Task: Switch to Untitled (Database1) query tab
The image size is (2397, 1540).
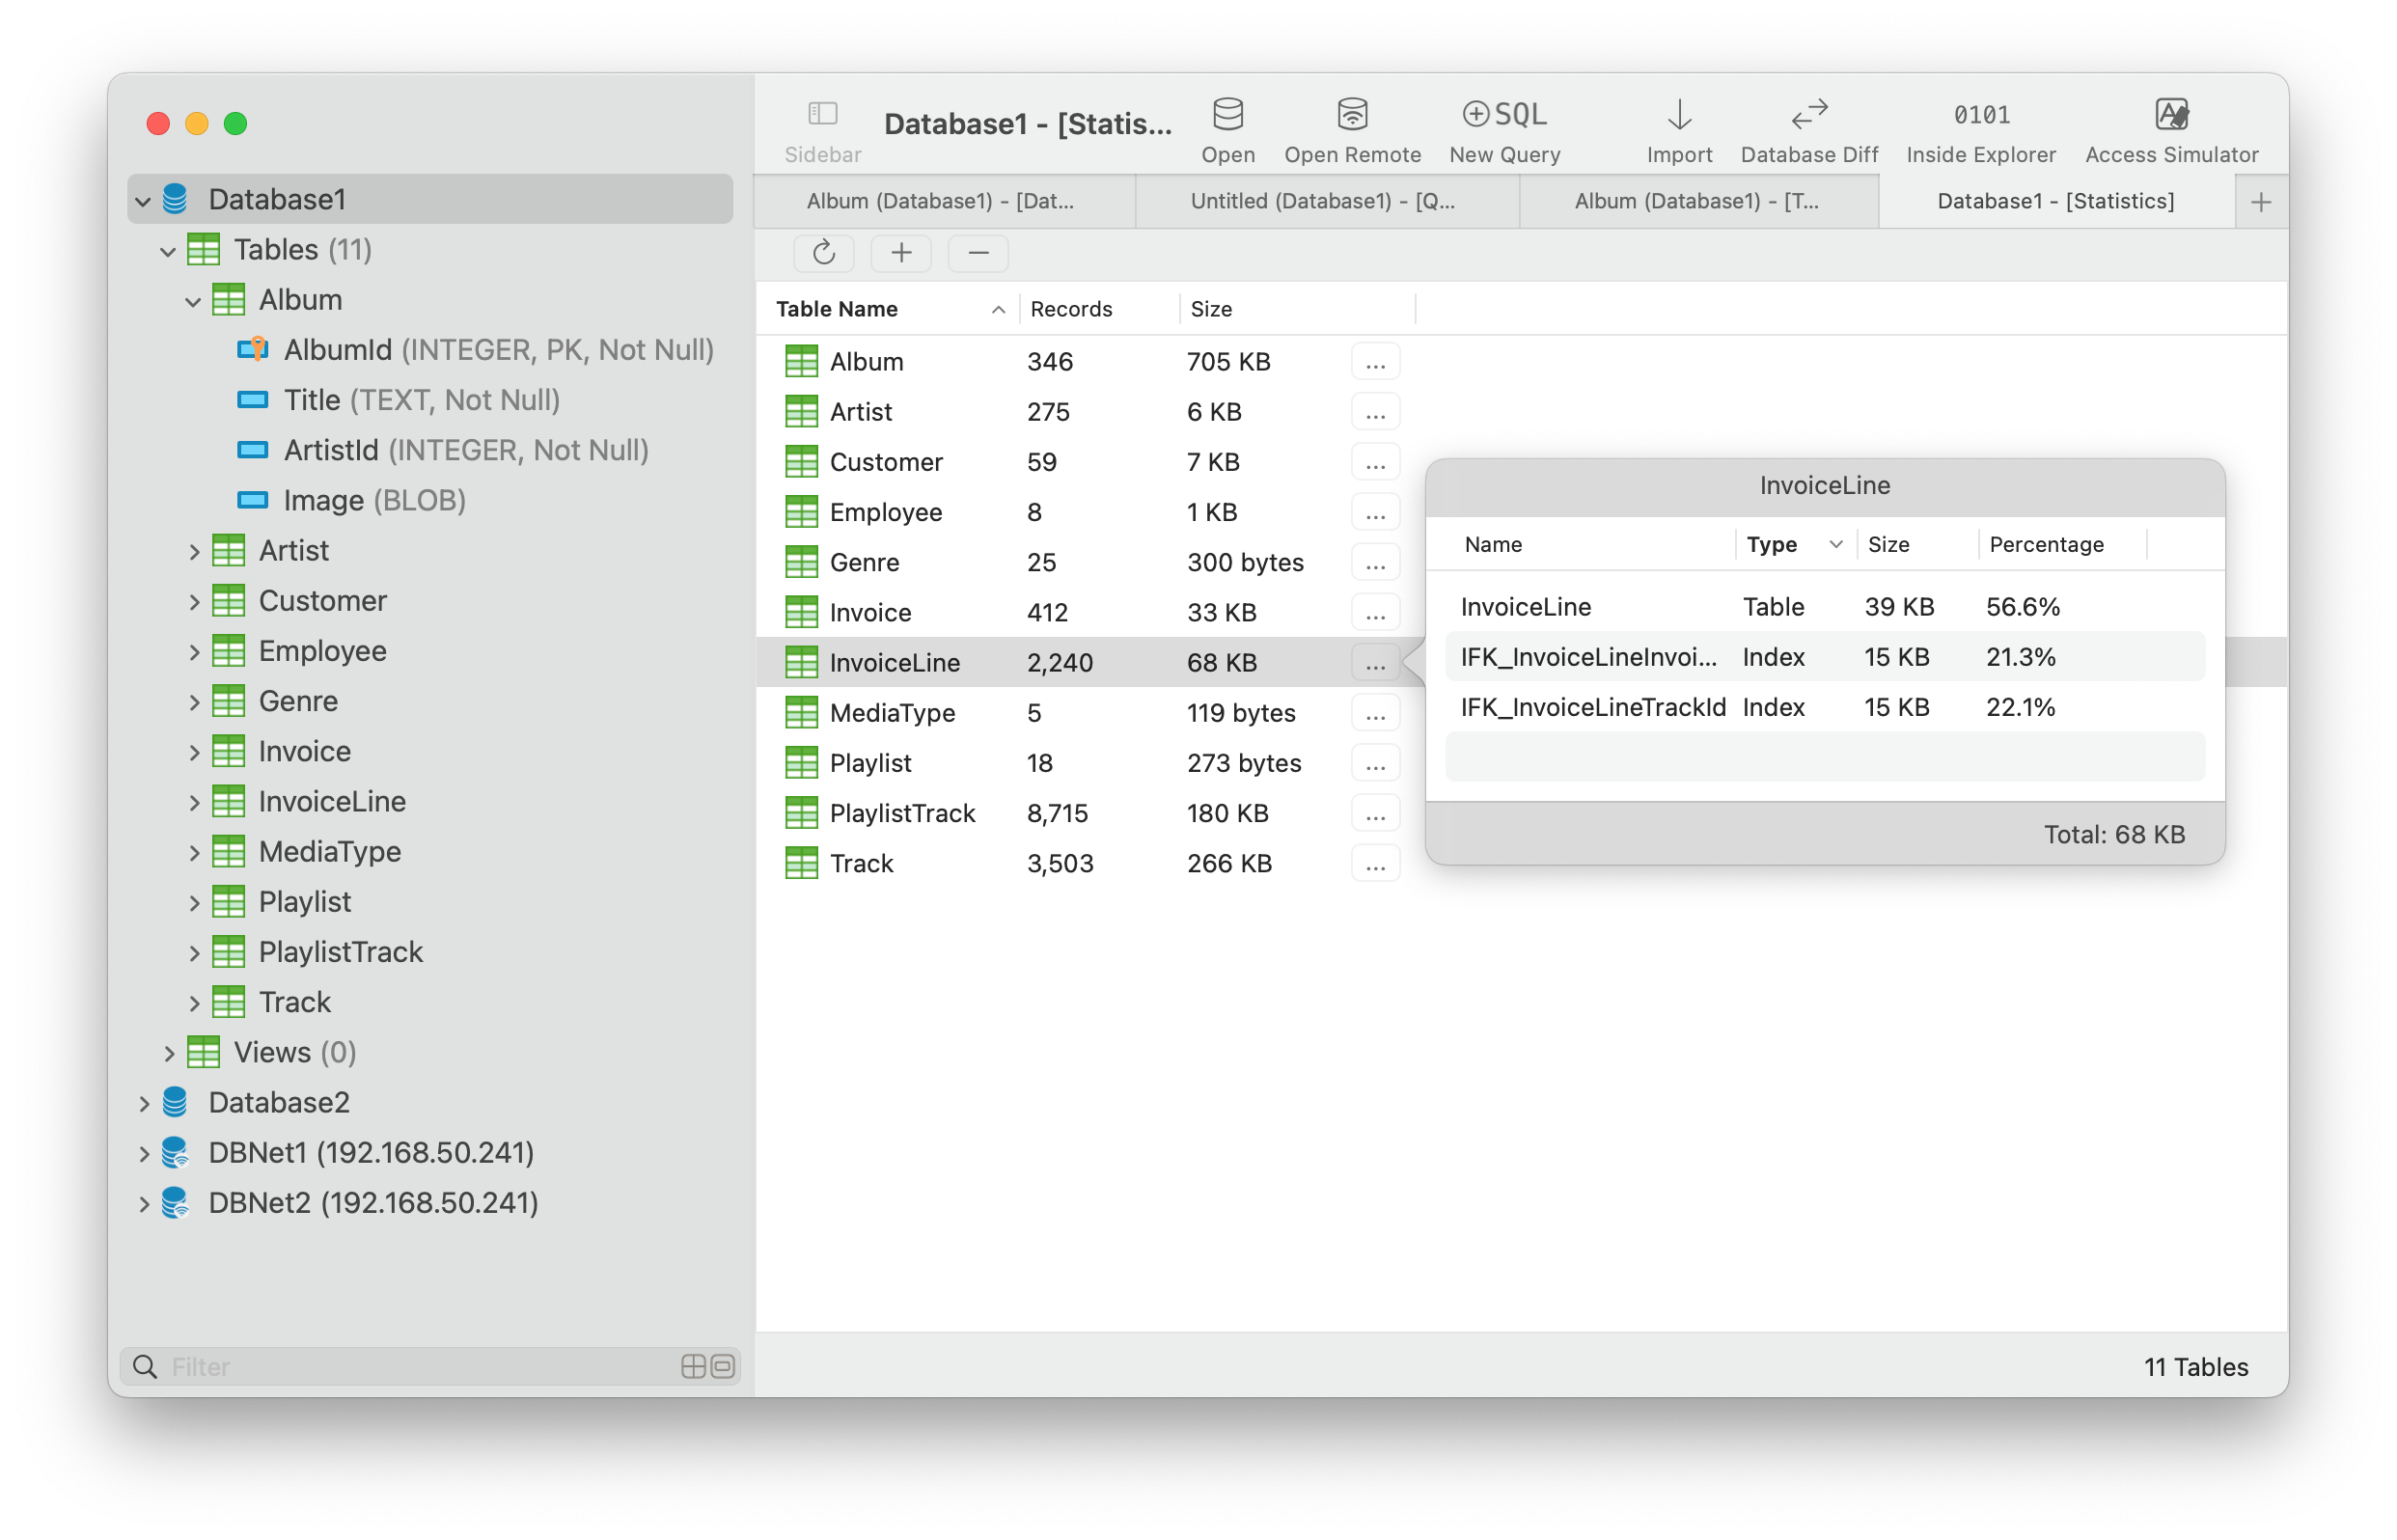Action: 1326,202
